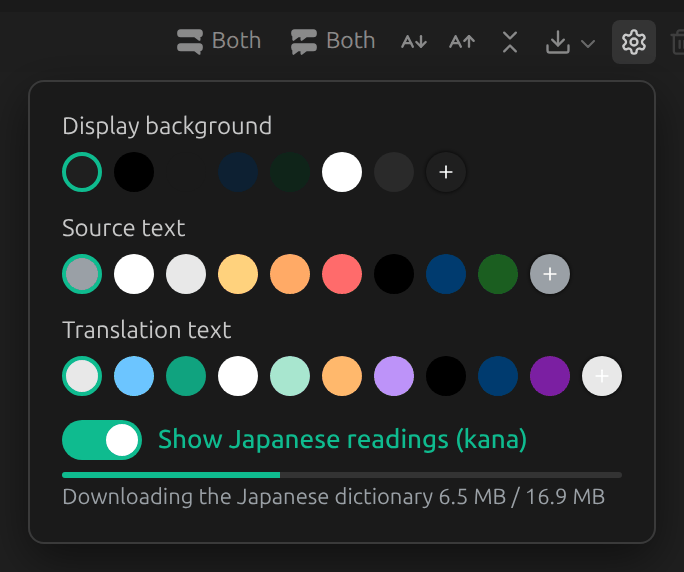
Task: Choose dark green for Display background
Action: [x=290, y=172]
